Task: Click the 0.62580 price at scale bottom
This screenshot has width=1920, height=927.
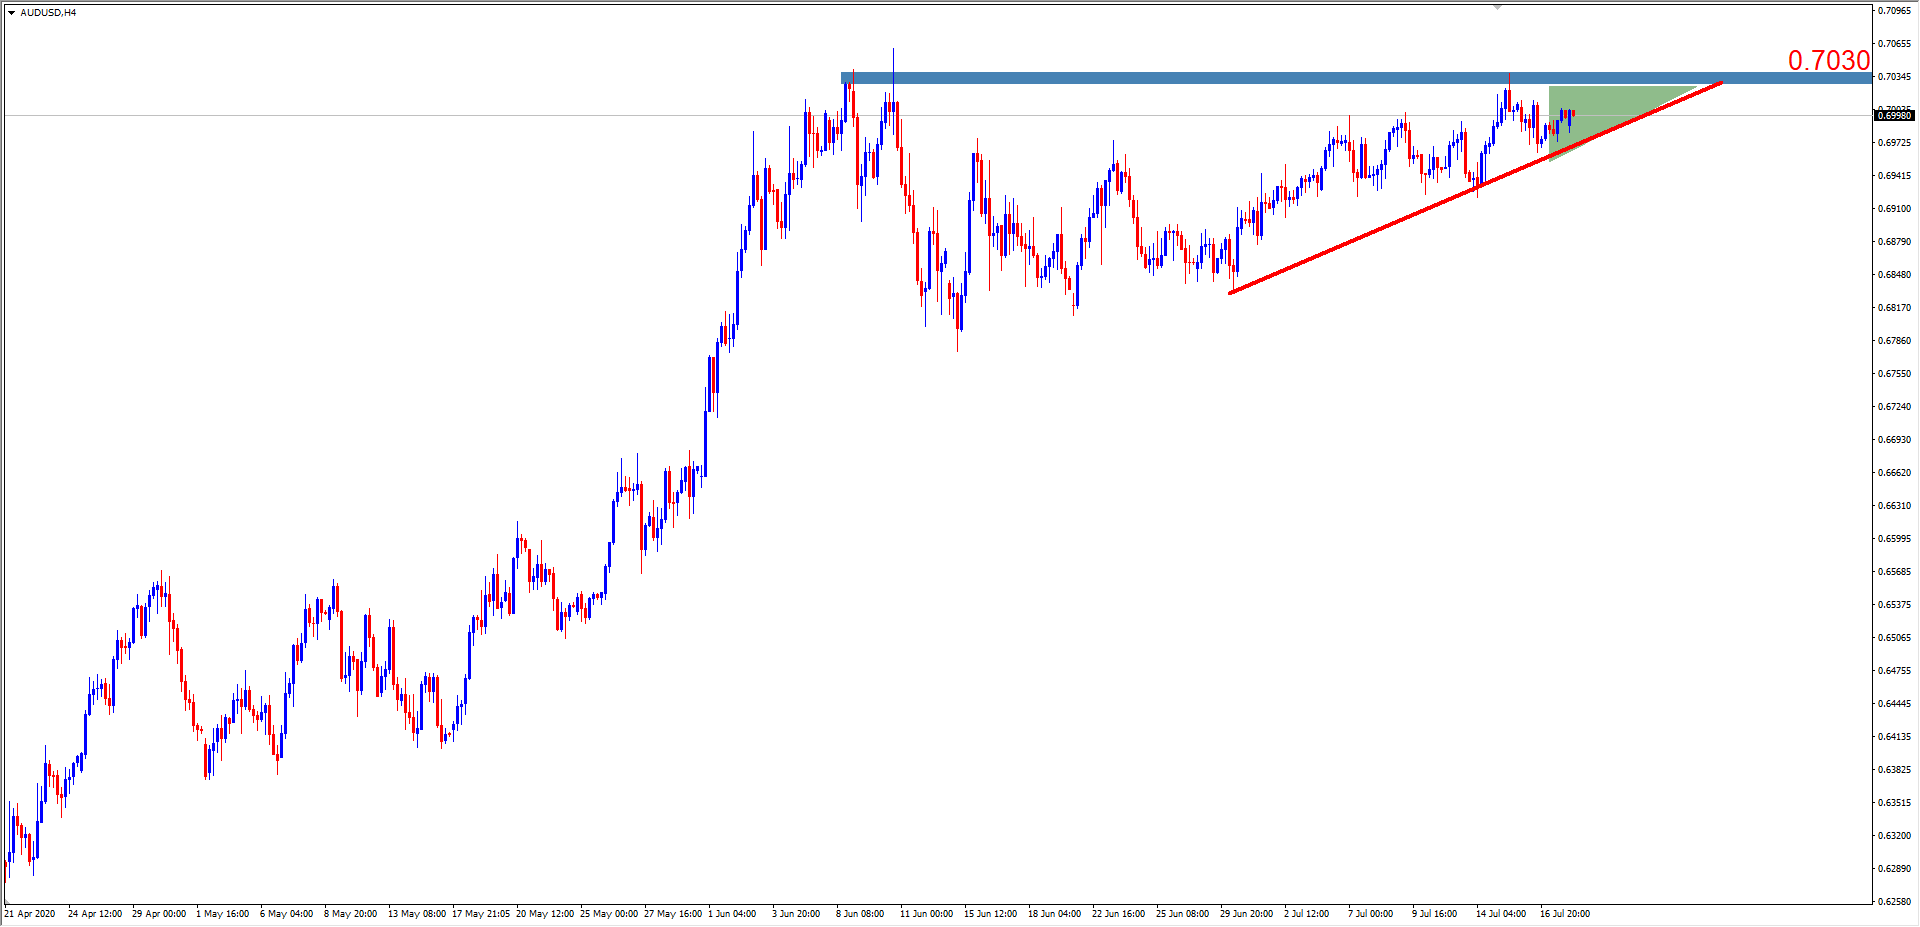Action: 1894,902
